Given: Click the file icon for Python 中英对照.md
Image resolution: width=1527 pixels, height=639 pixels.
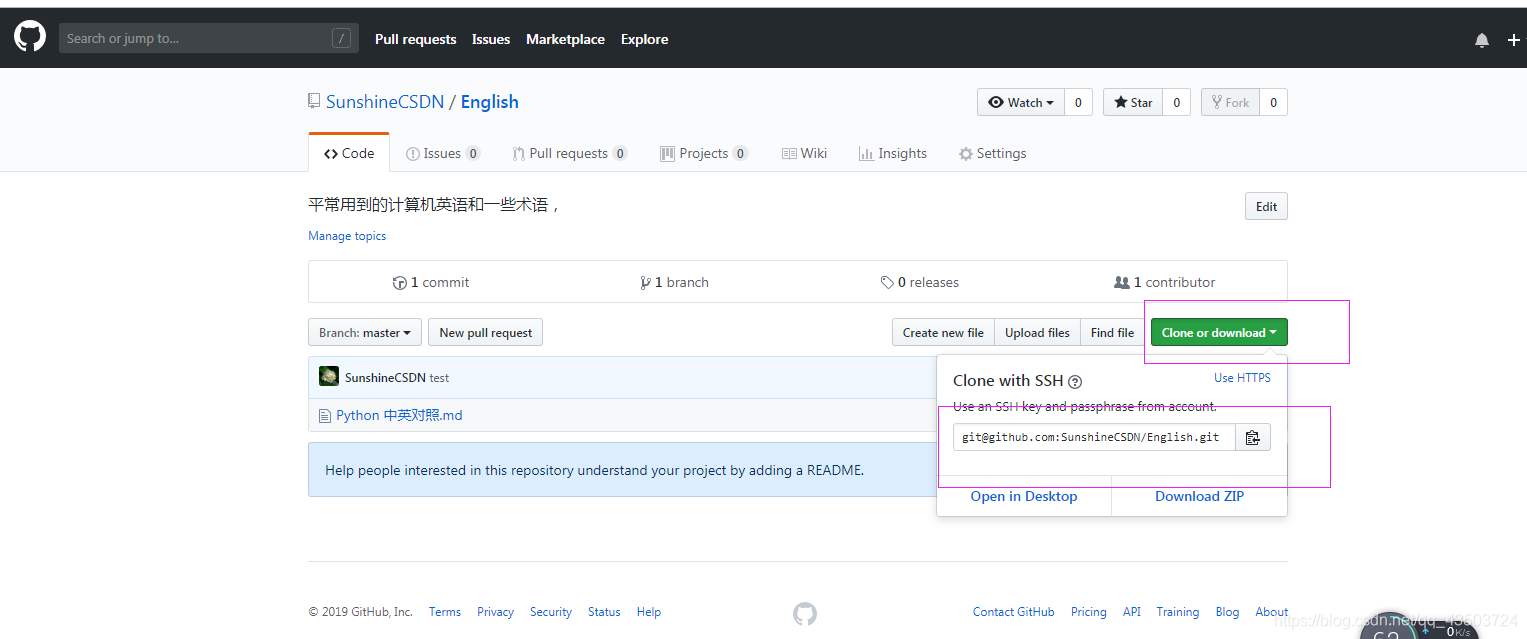Looking at the screenshot, I should pos(324,415).
